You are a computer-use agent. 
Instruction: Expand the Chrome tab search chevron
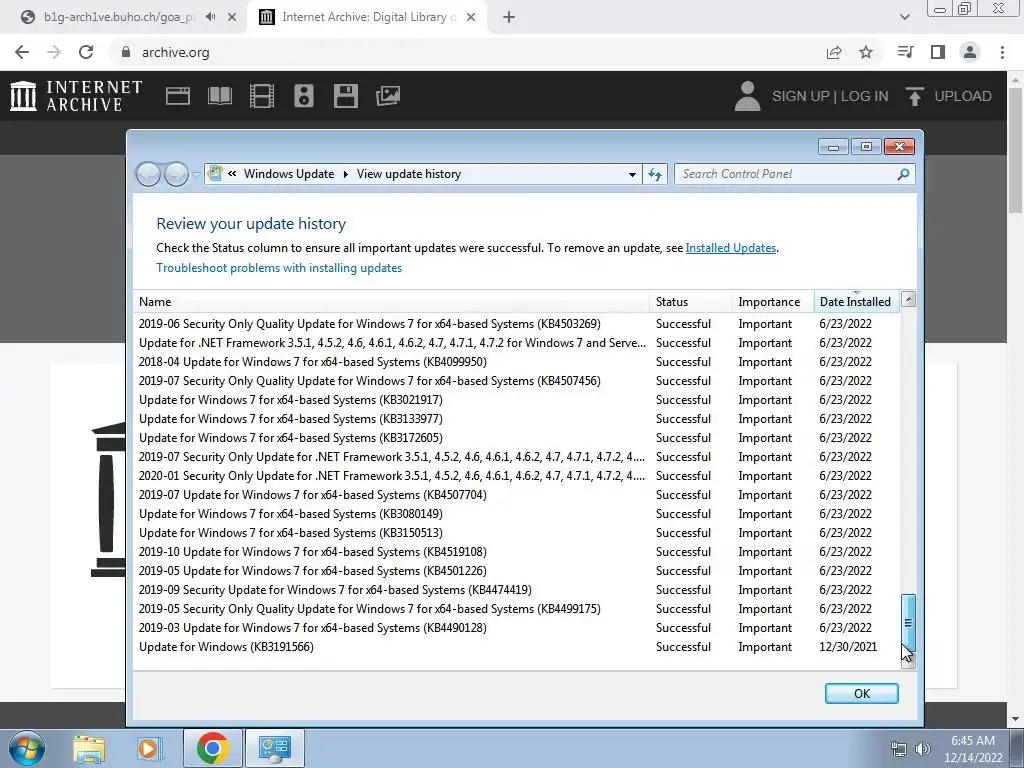(x=904, y=17)
